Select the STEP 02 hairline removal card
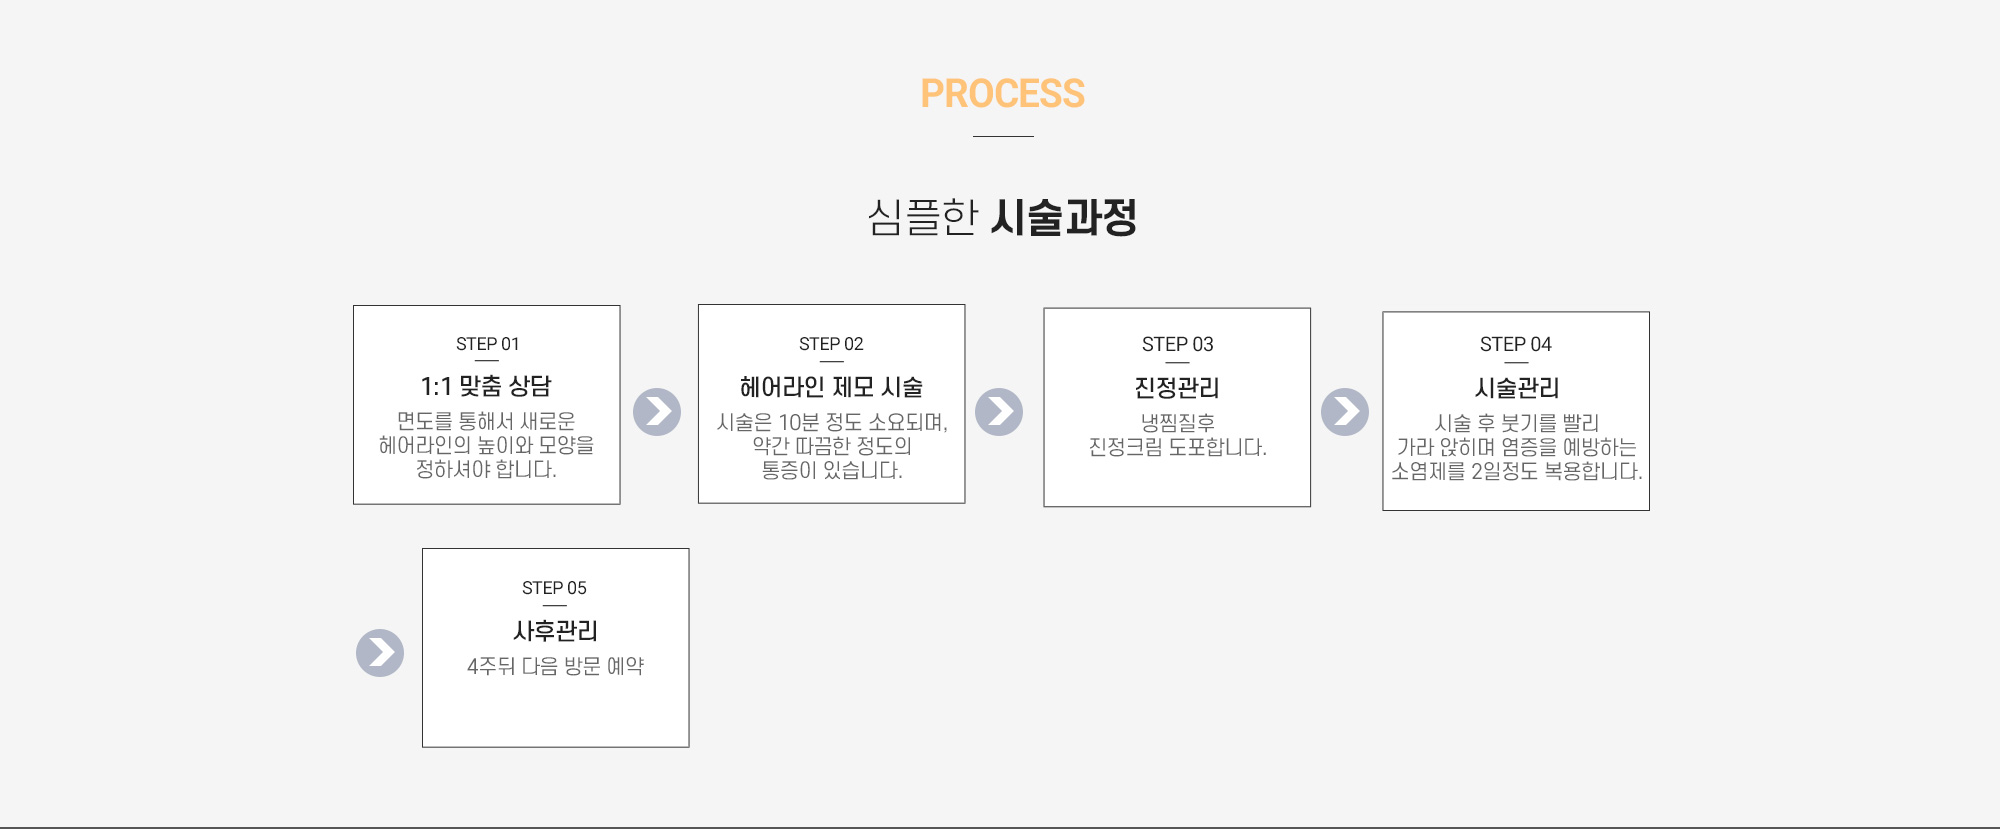The image size is (2000, 829). point(832,404)
